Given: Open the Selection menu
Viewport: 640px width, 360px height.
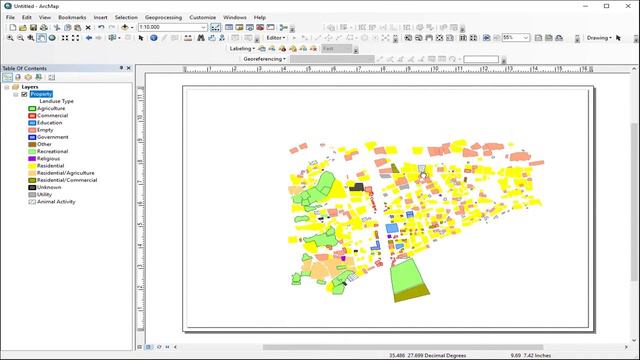Looking at the screenshot, I should click(x=126, y=17).
